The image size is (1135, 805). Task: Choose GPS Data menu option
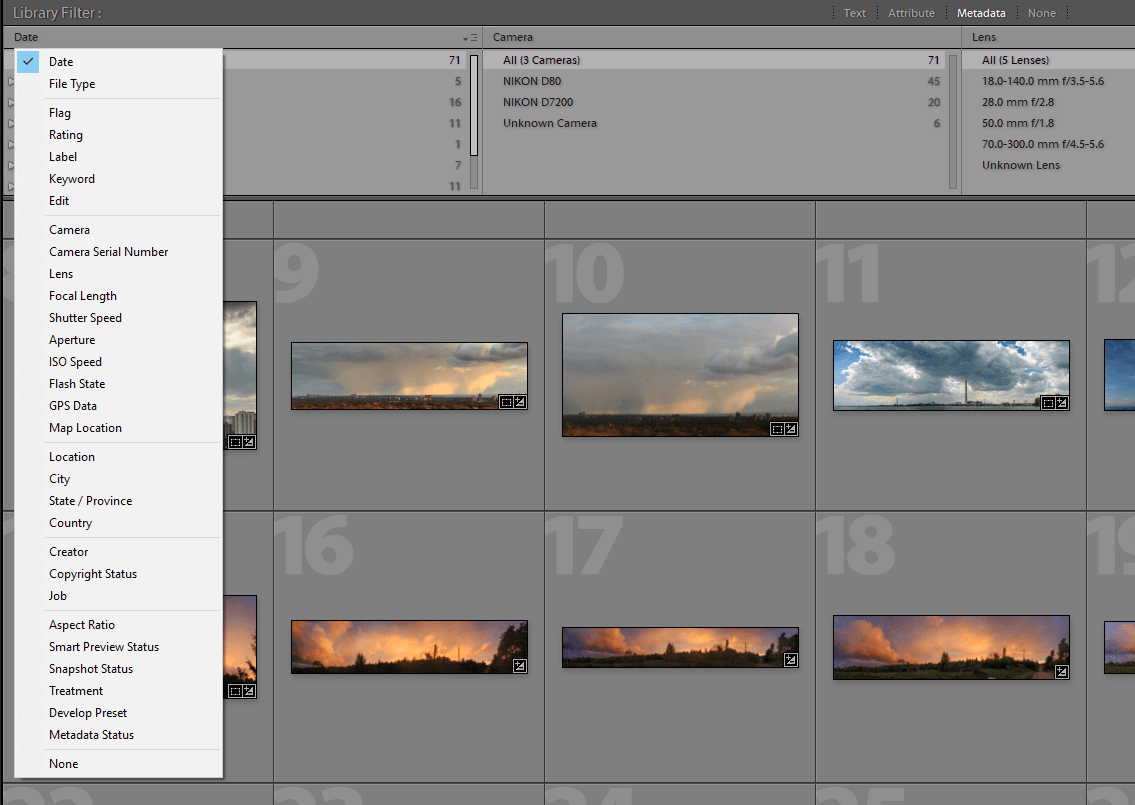pos(118,406)
